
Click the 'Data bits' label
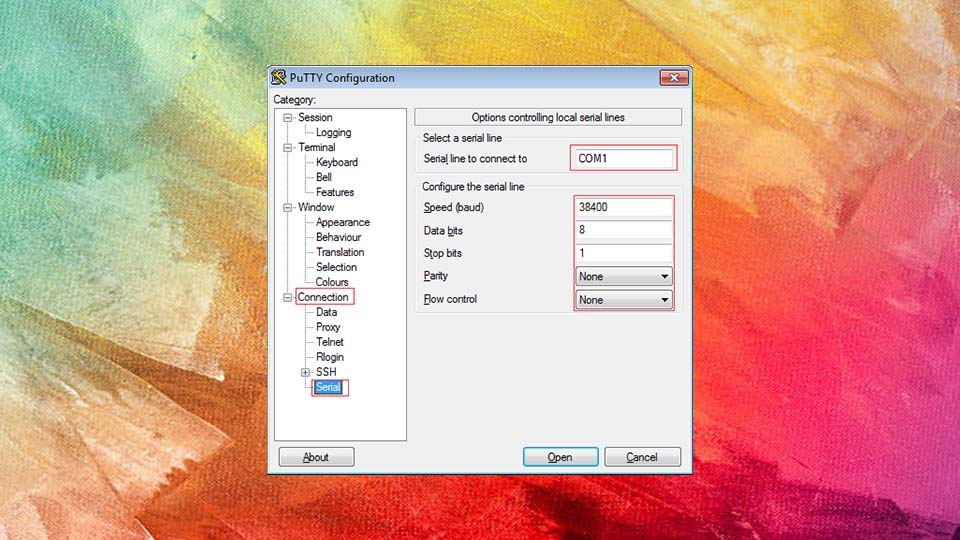coord(443,231)
